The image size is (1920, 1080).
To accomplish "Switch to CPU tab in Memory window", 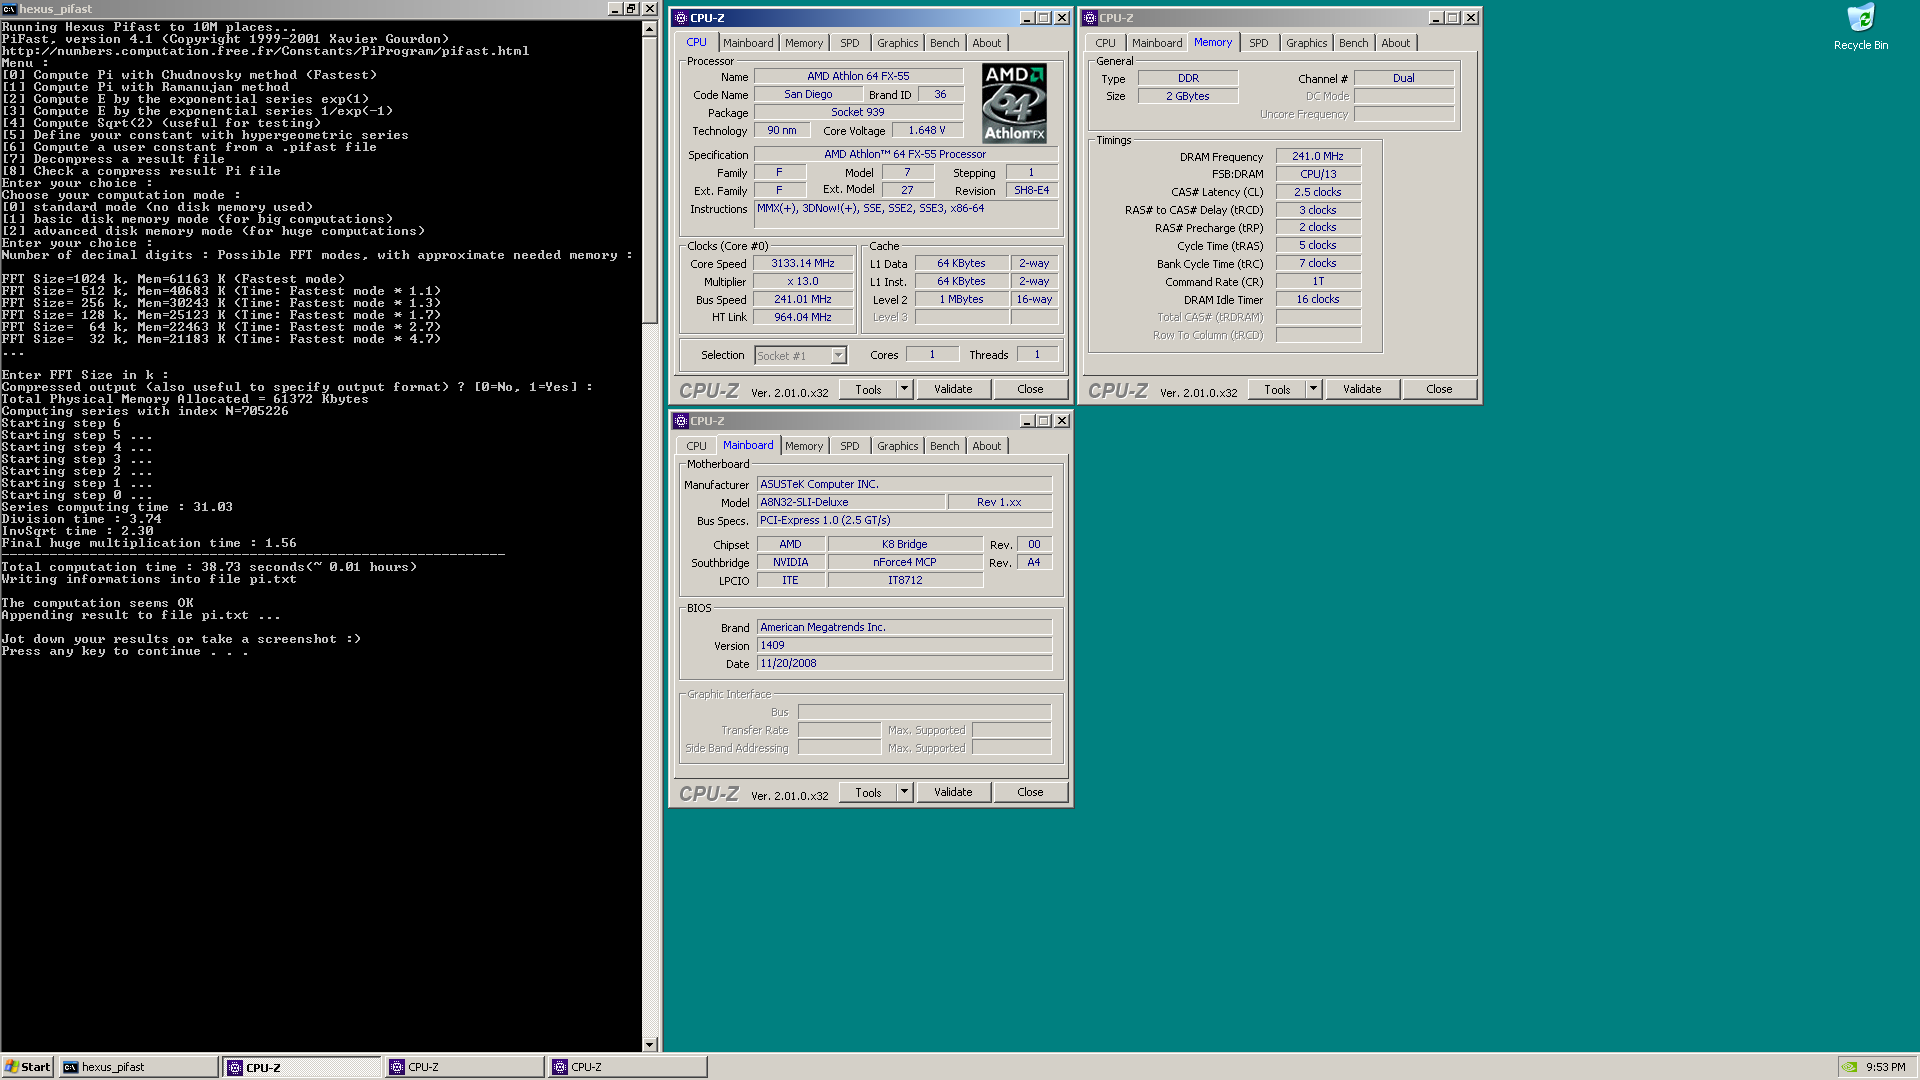I will tap(1105, 43).
